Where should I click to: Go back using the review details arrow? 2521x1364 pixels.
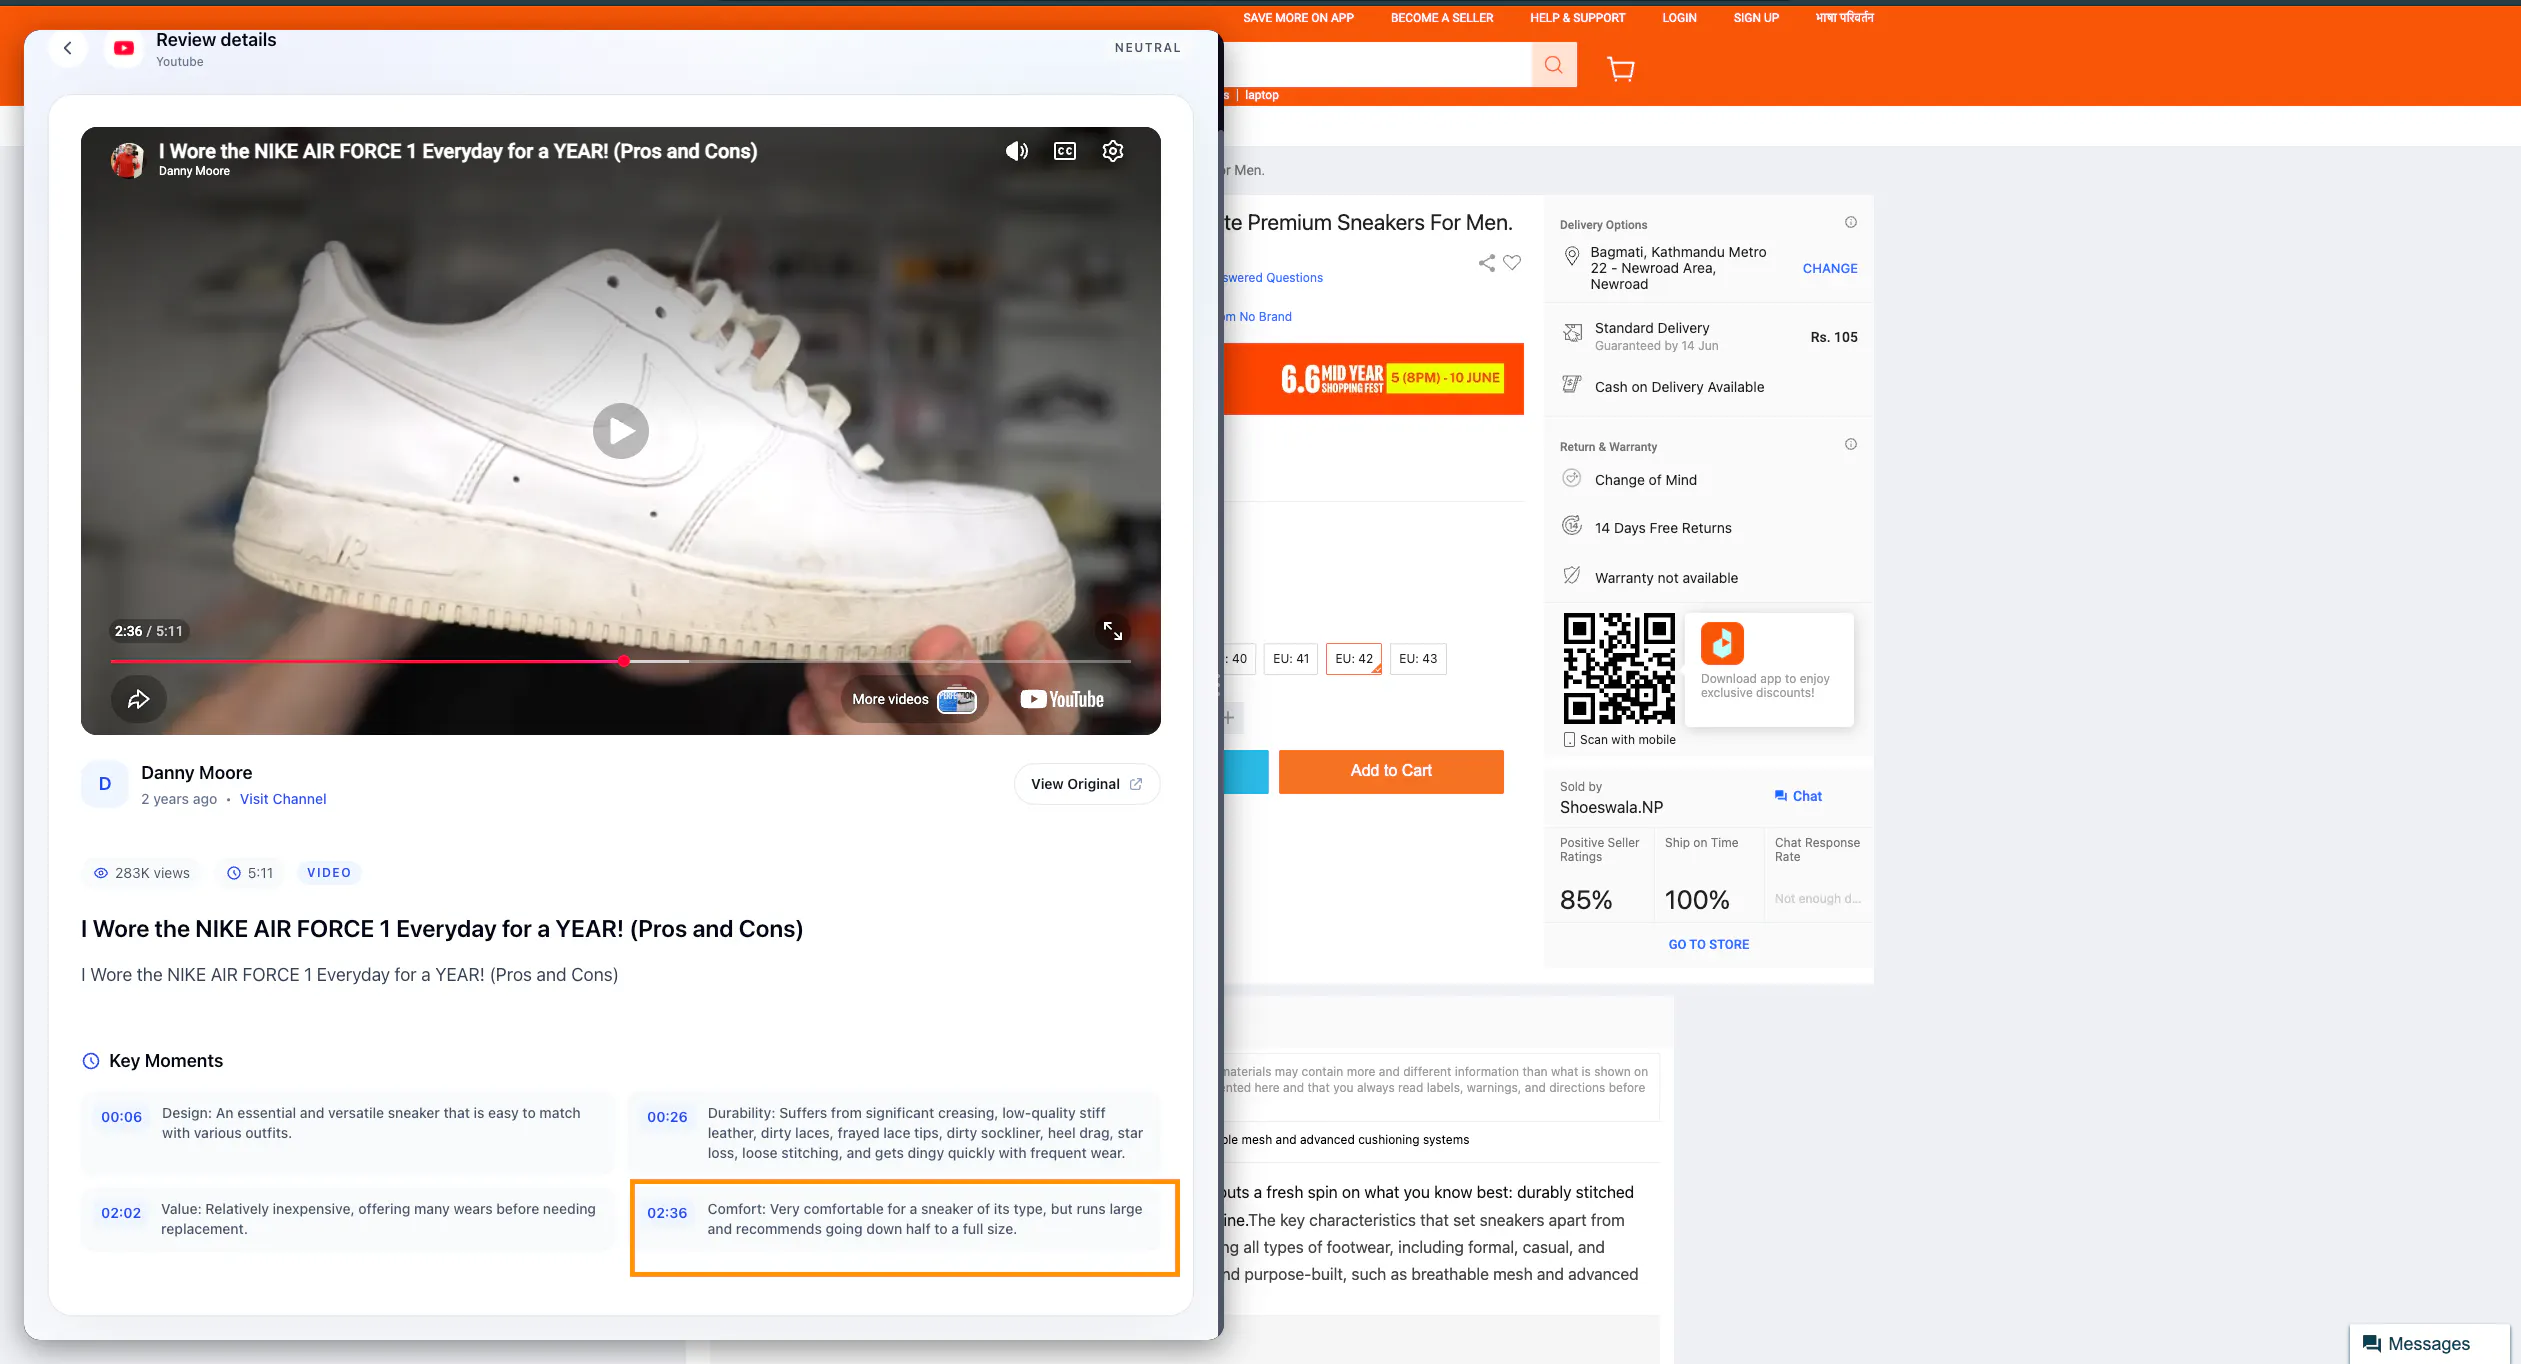pyautogui.click(x=68, y=48)
